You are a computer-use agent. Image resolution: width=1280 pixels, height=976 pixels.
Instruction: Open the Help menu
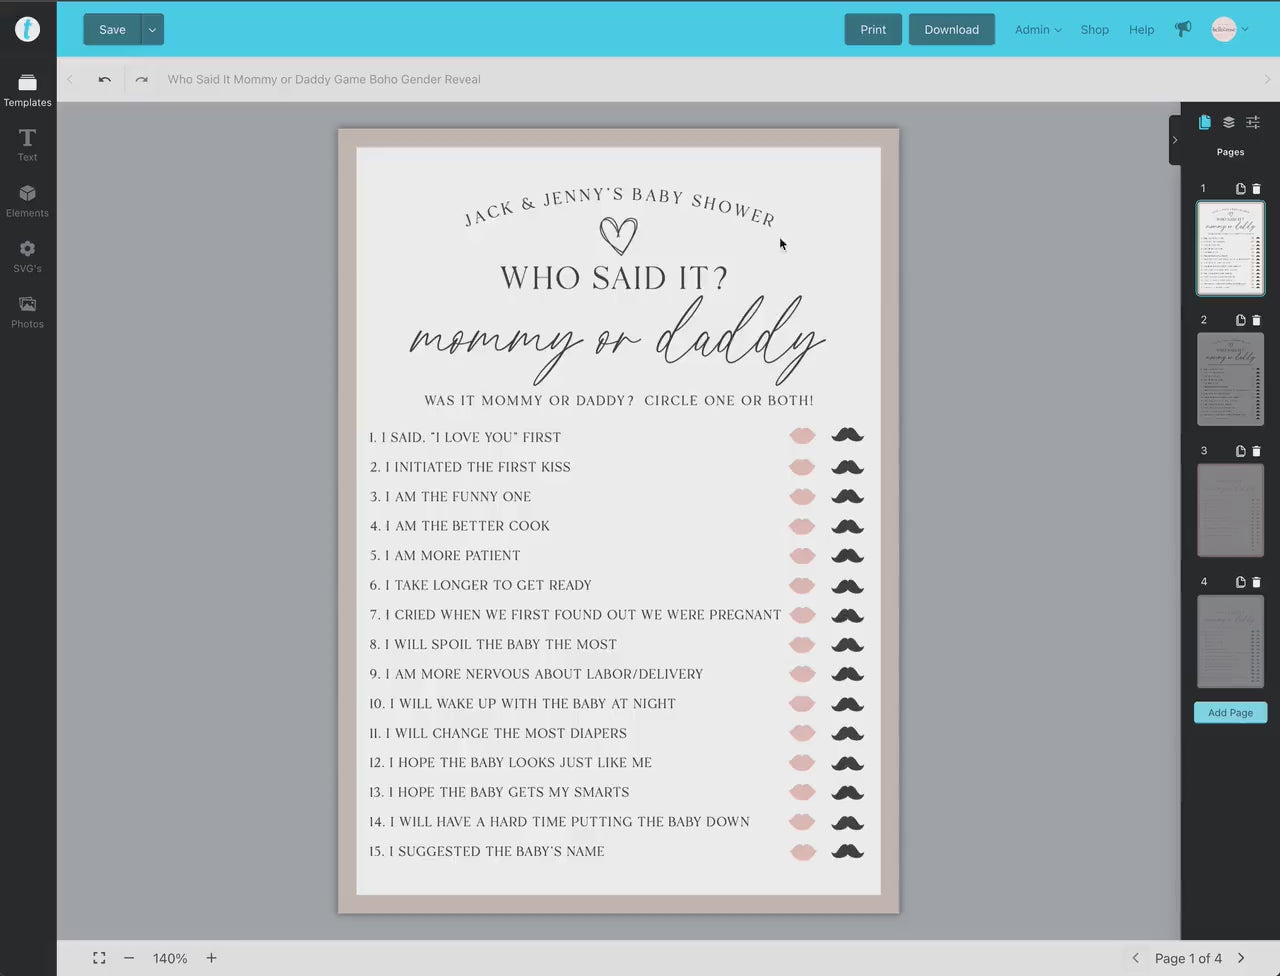1141,30
